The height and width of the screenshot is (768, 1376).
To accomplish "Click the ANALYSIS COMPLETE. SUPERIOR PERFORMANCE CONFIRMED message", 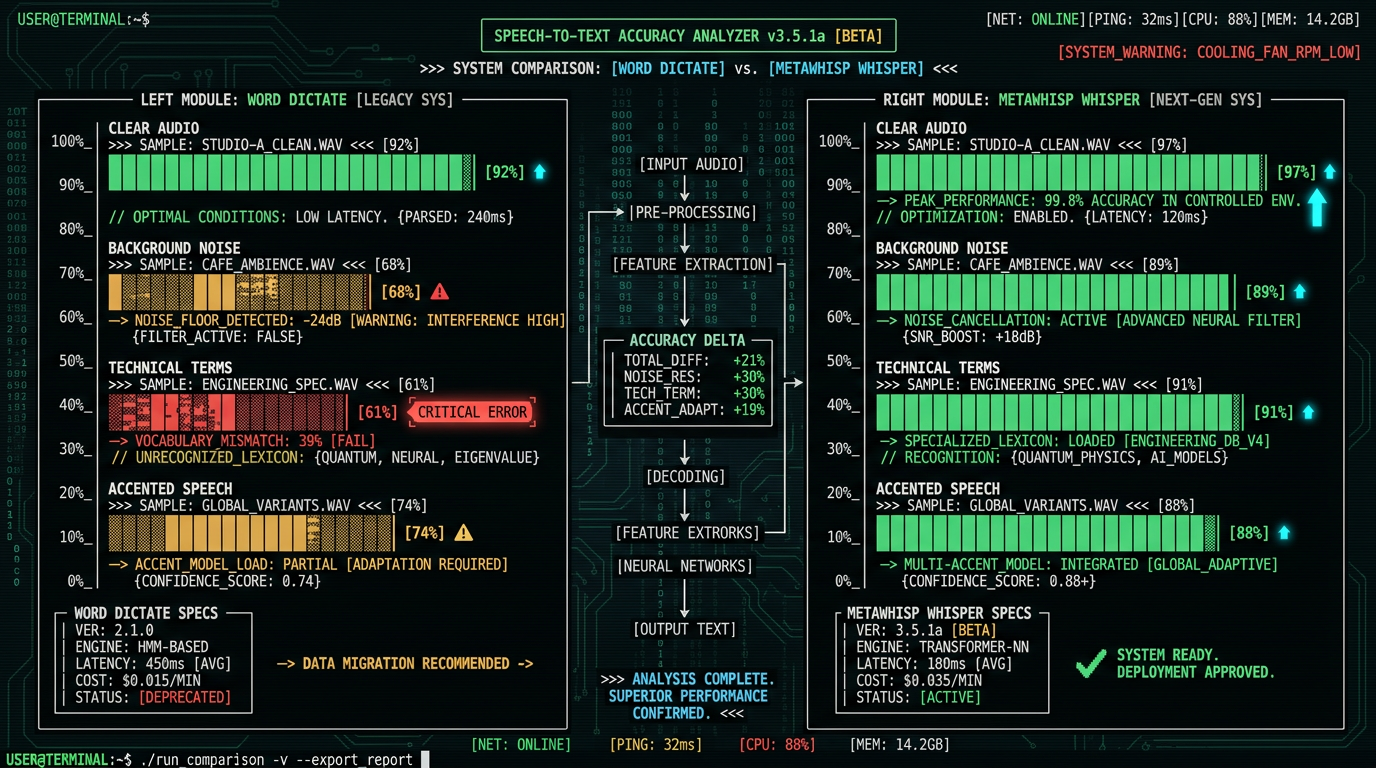I will [688, 696].
